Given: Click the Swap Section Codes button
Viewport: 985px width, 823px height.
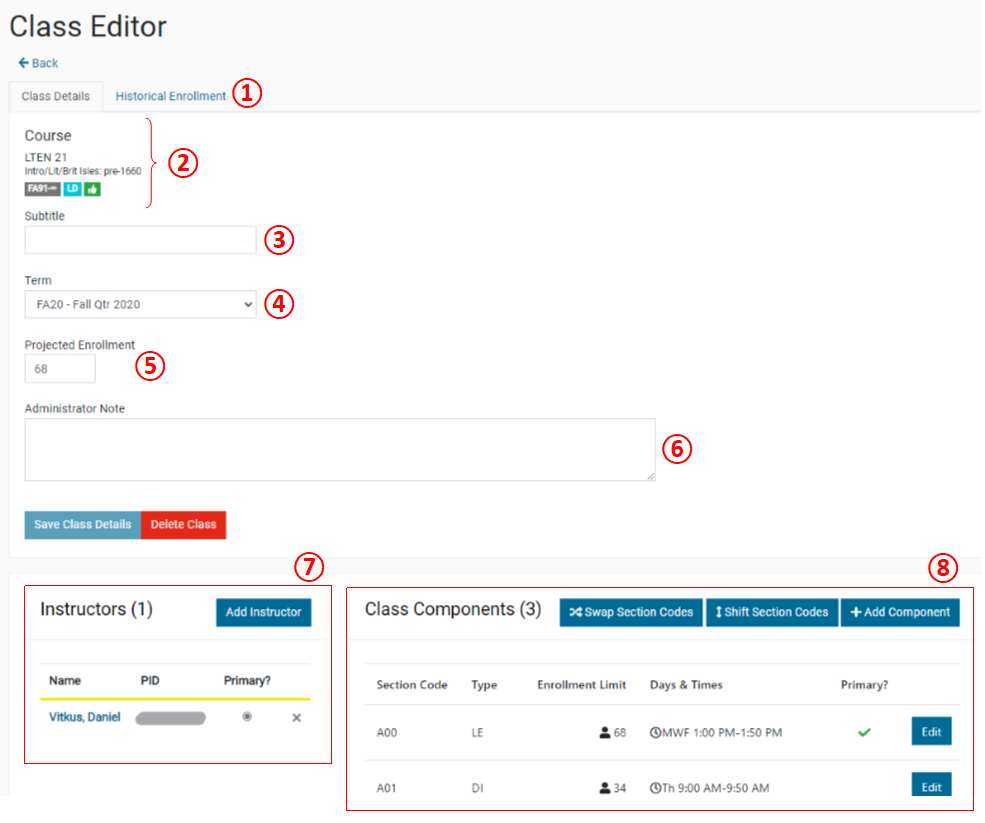Looking at the screenshot, I should click(x=630, y=613).
